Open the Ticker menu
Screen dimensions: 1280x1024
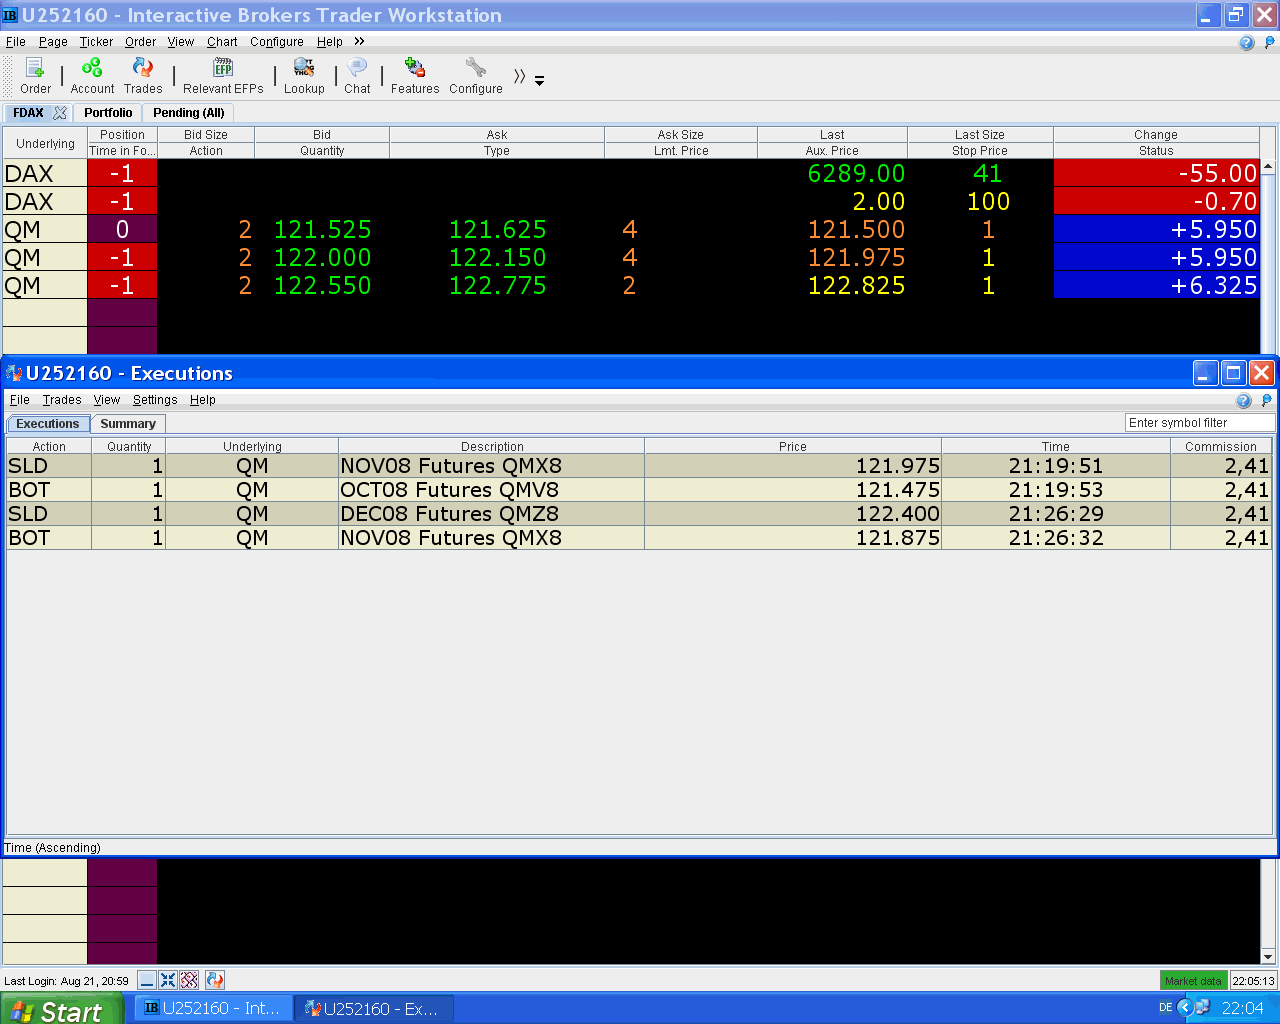click(x=96, y=42)
